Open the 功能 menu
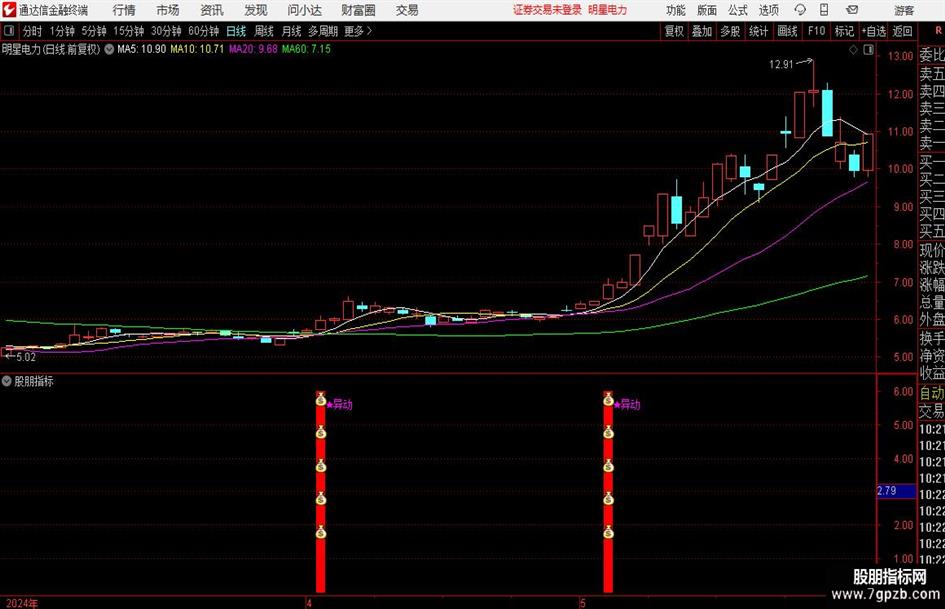 [x=676, y=10]
